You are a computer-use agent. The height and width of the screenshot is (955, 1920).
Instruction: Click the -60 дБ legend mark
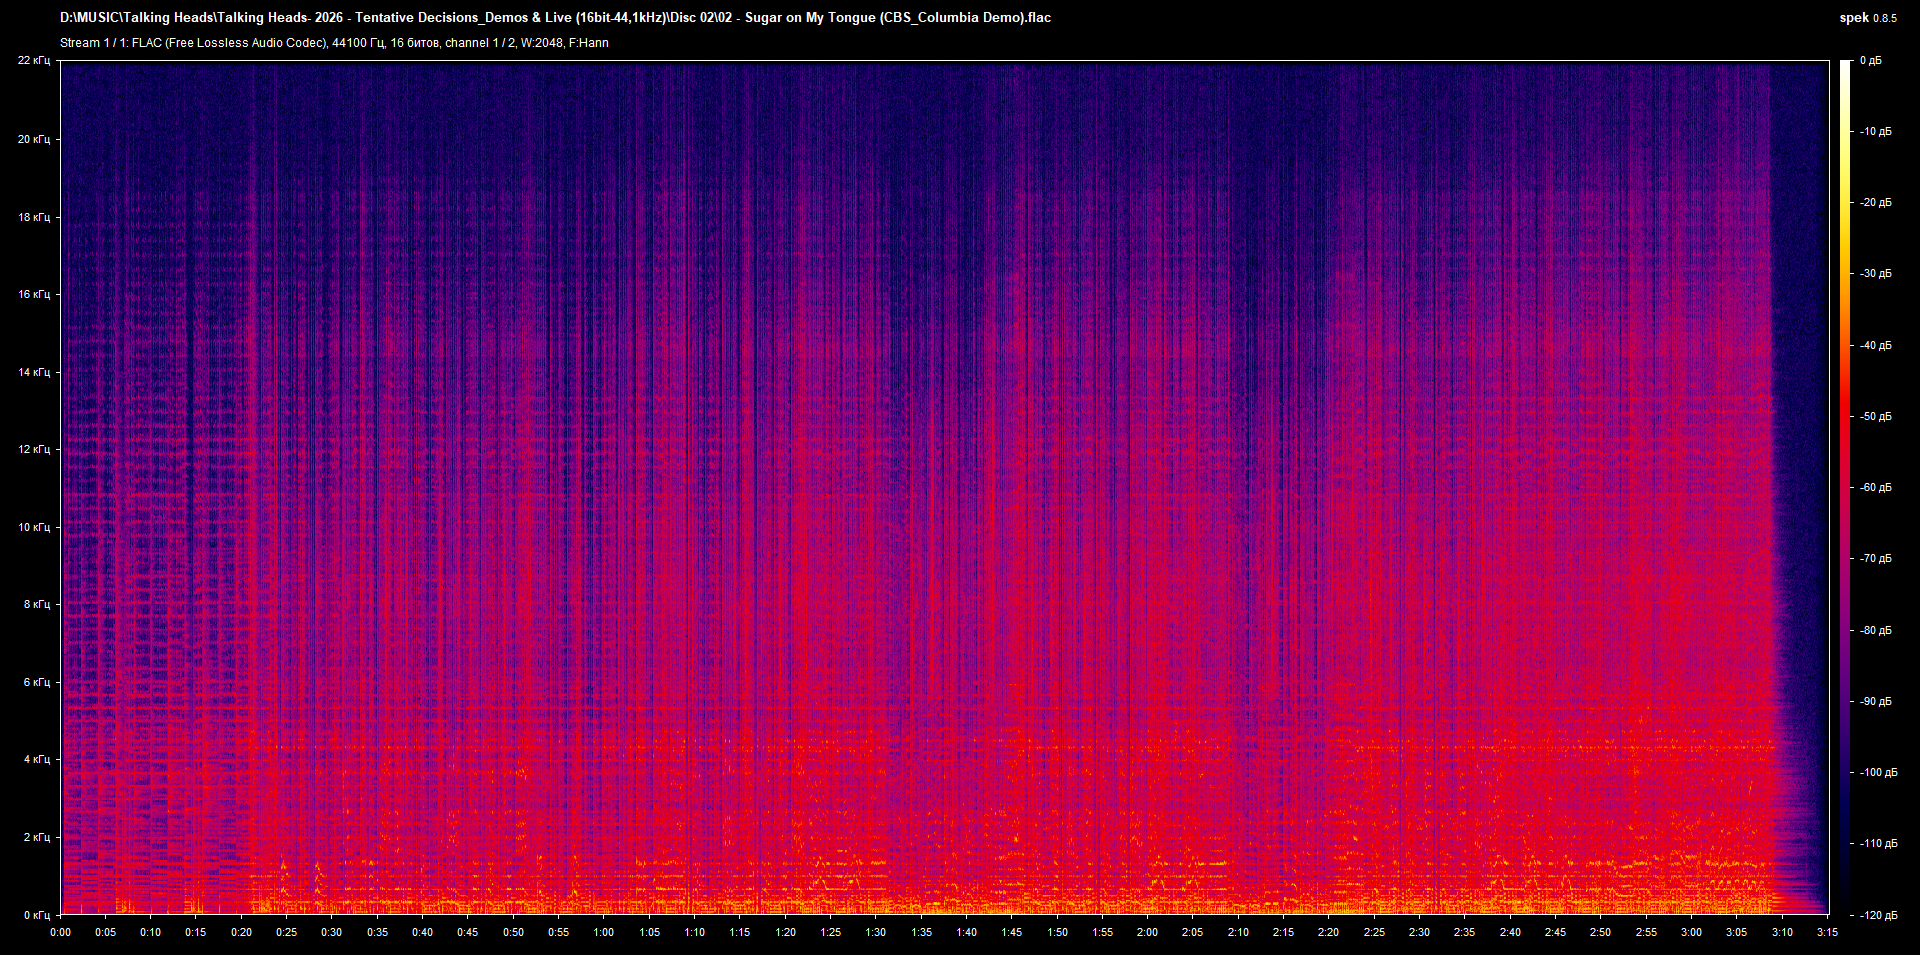(x=1874, y=487)
